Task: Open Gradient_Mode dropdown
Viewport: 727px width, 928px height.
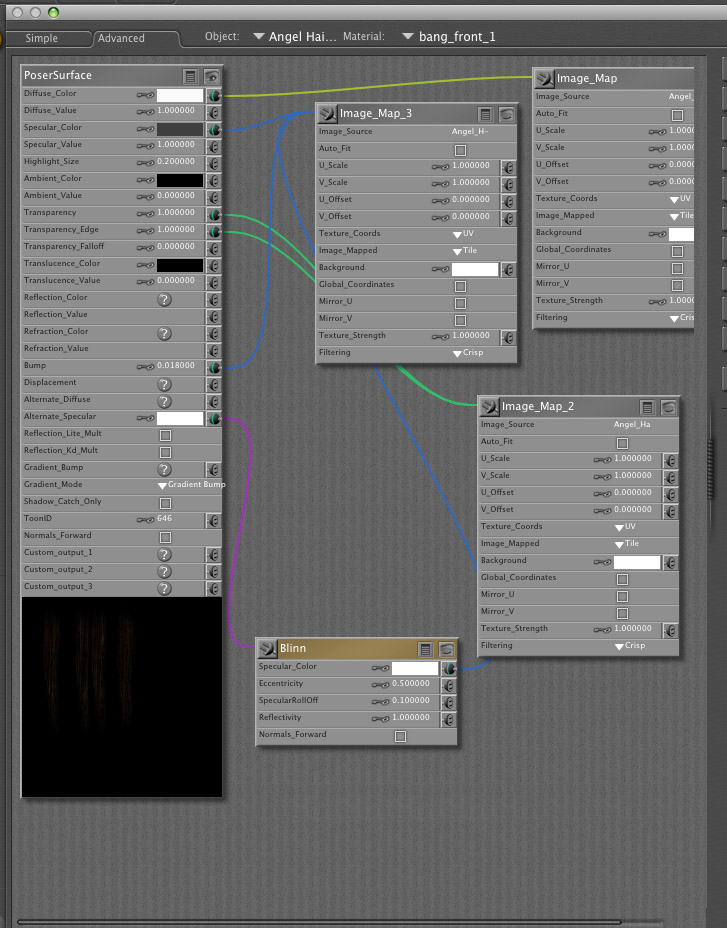Action: point(191,485)
